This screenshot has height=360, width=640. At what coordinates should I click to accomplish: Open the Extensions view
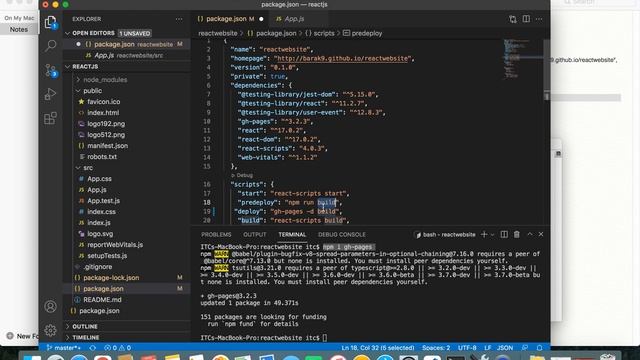coord(50,118)
